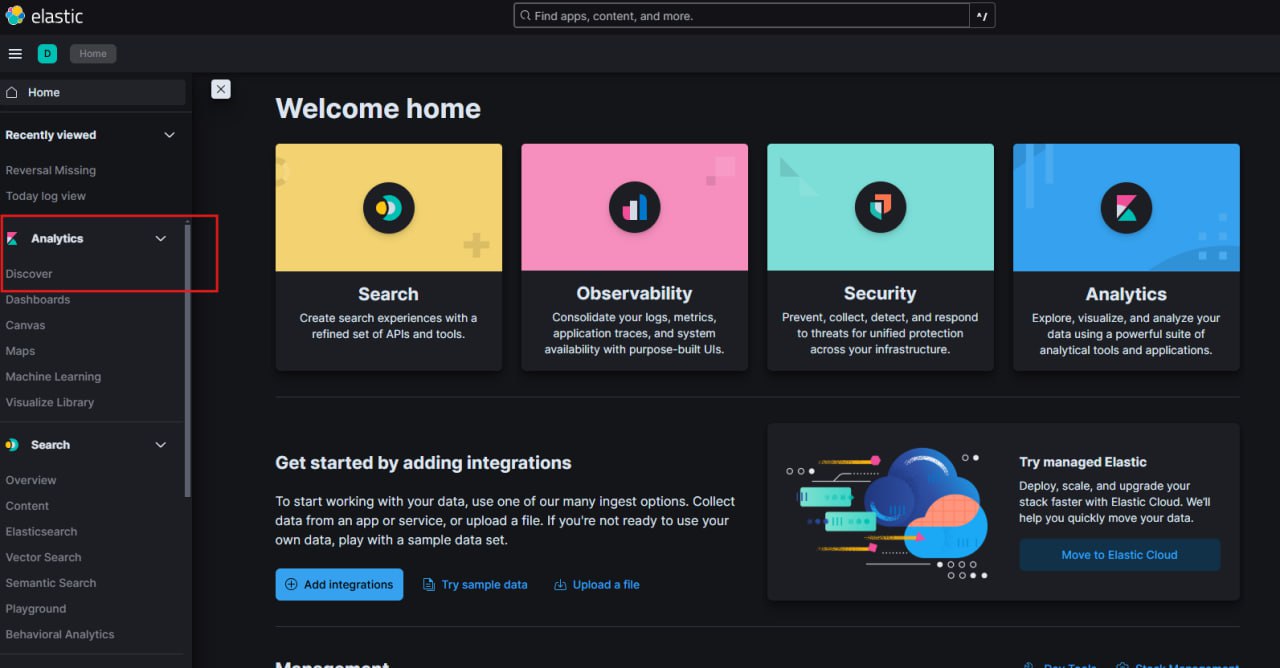Click the Observability card's bar chart icon
The height and width of the screenshot is (668, 1280).
point(634,208)
